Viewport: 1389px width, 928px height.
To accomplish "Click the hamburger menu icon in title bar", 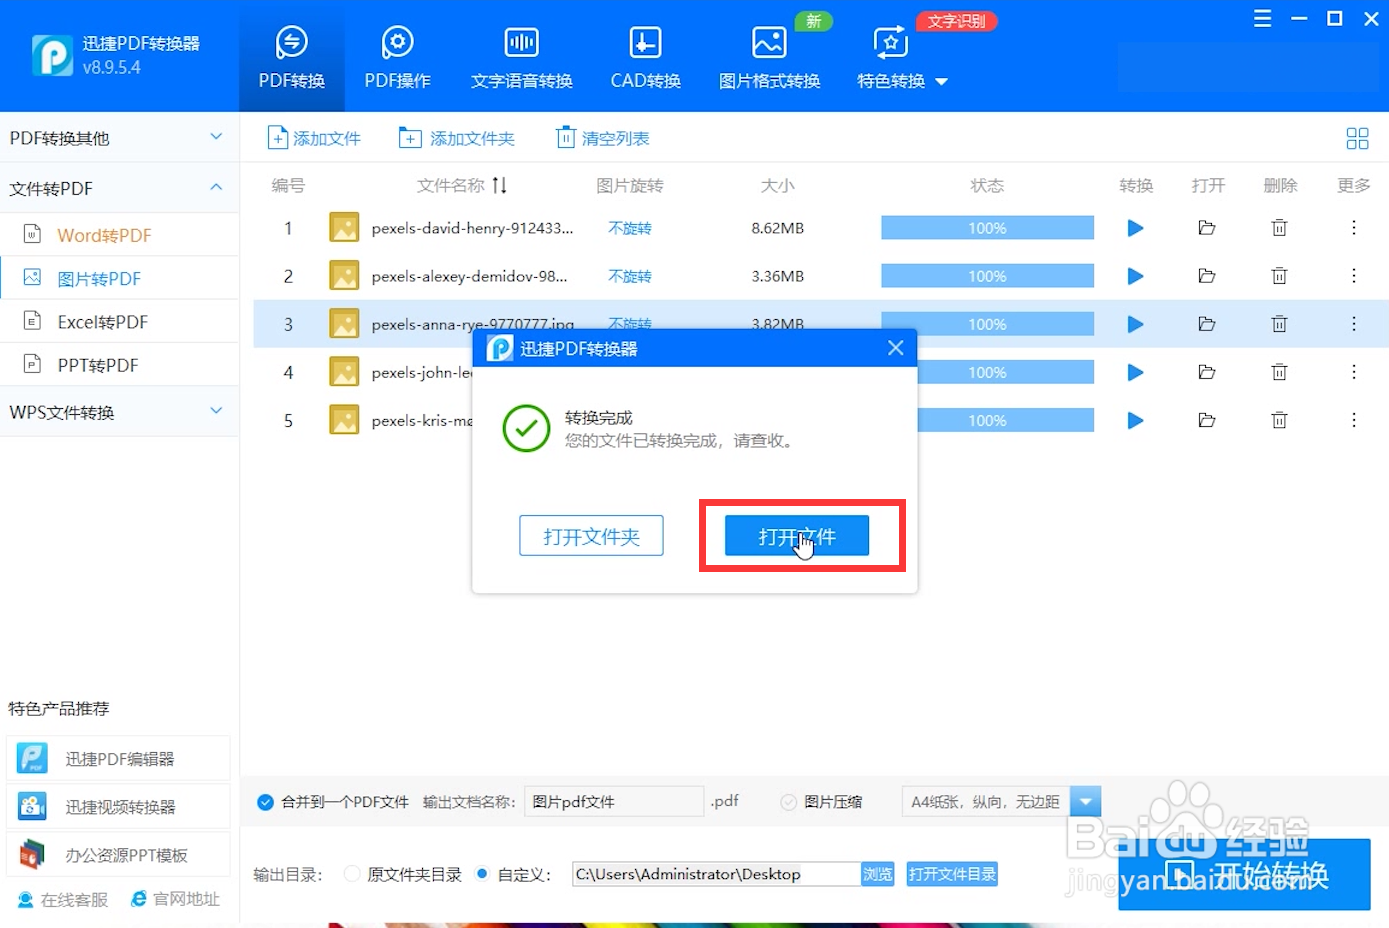I will coord(1263,19).
